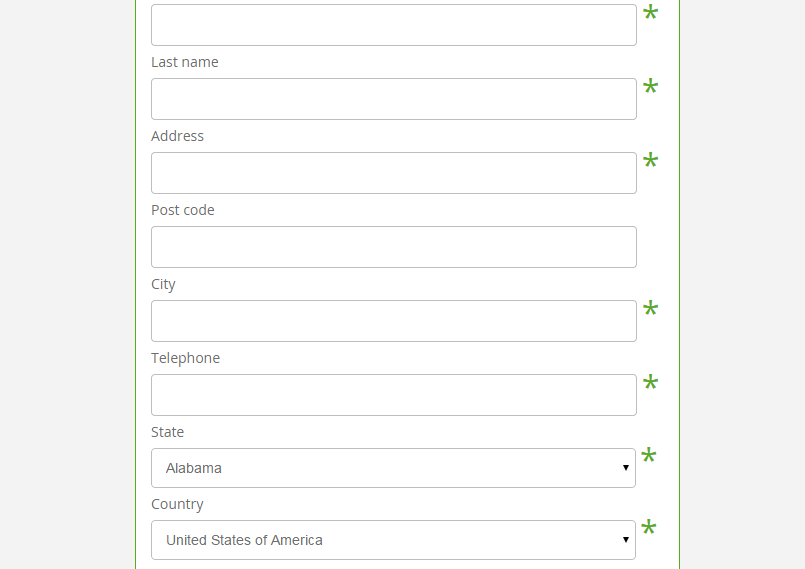
Task: Click into the Address input box
Action: pos(393,173)
